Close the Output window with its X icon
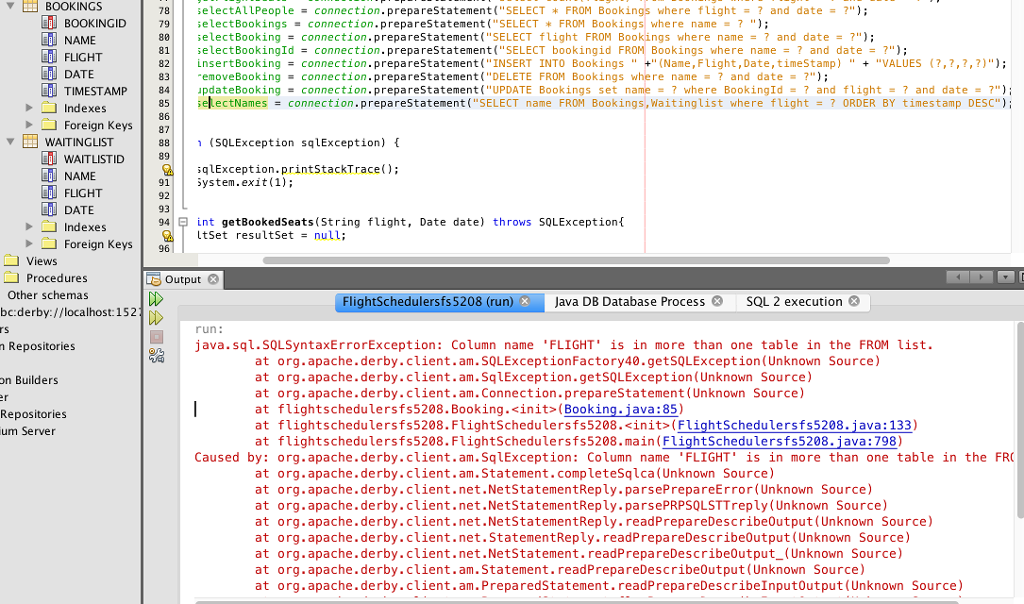The width and height of the screenshot is (1024, 604). (x=213, y=279)
